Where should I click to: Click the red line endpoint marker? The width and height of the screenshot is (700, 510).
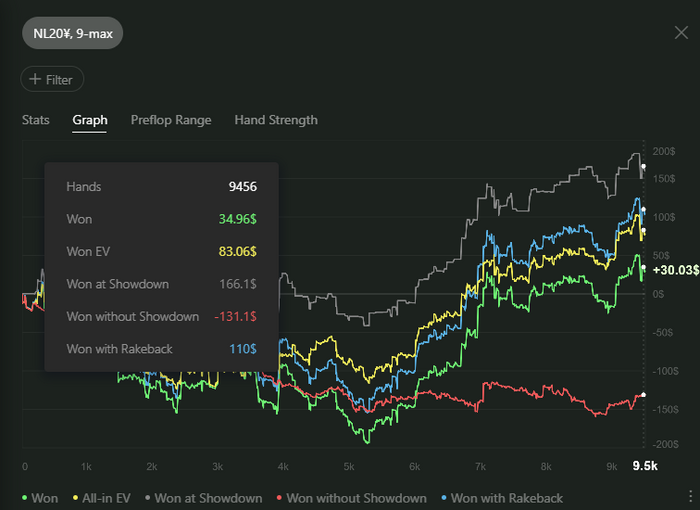click(643, 395)
